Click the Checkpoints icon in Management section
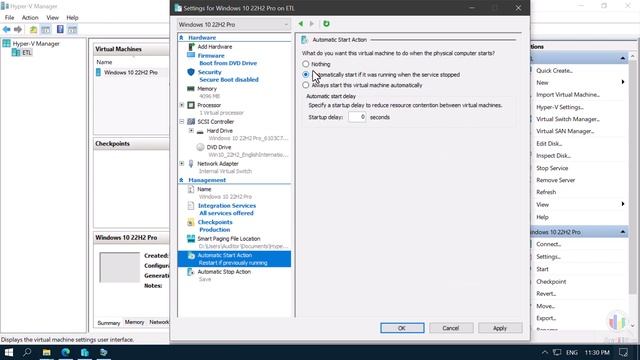This screenshot has height=360, width=640. click(x=191, y=222)
